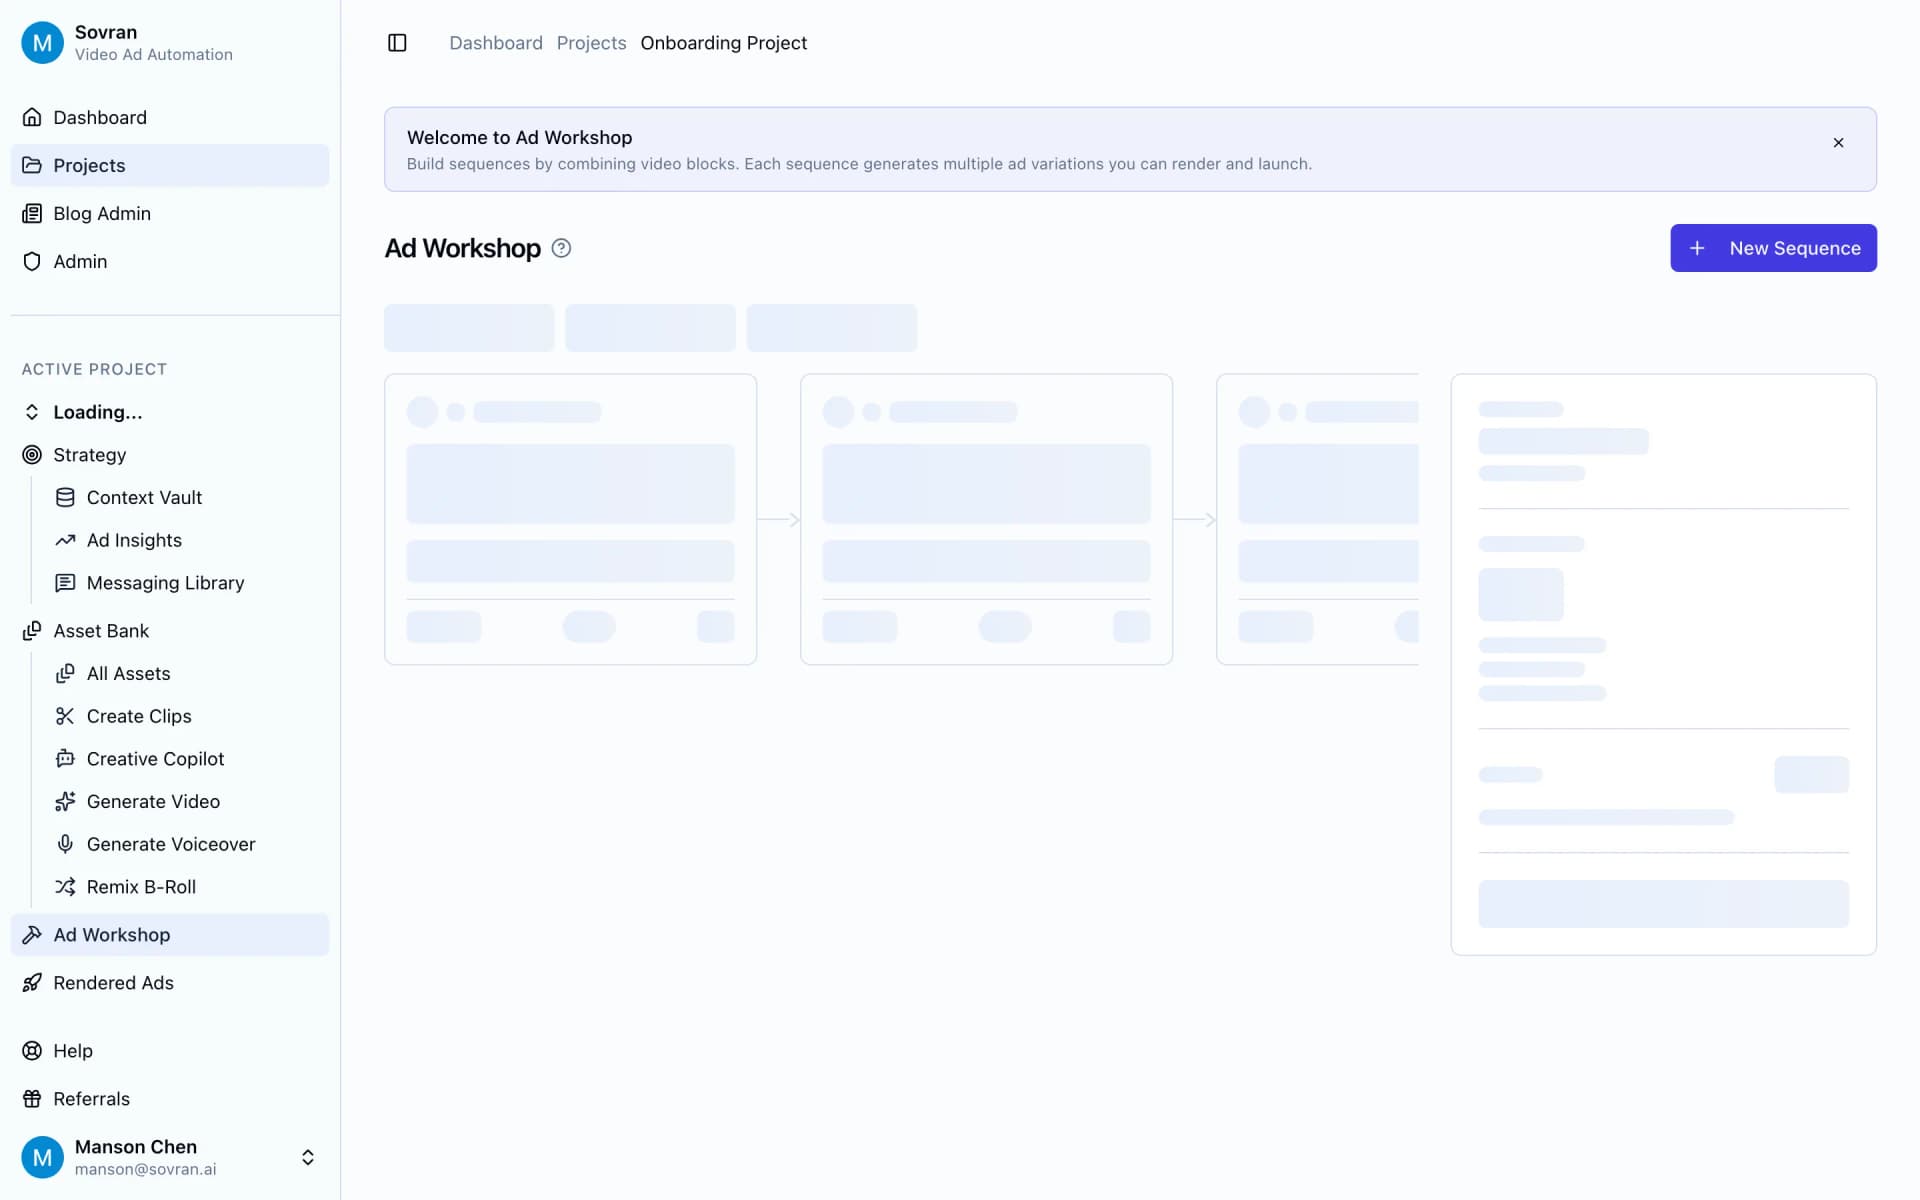The image size is (1920, 1200).
Task: Click the All Assets icon
Action: click(65, 673)
